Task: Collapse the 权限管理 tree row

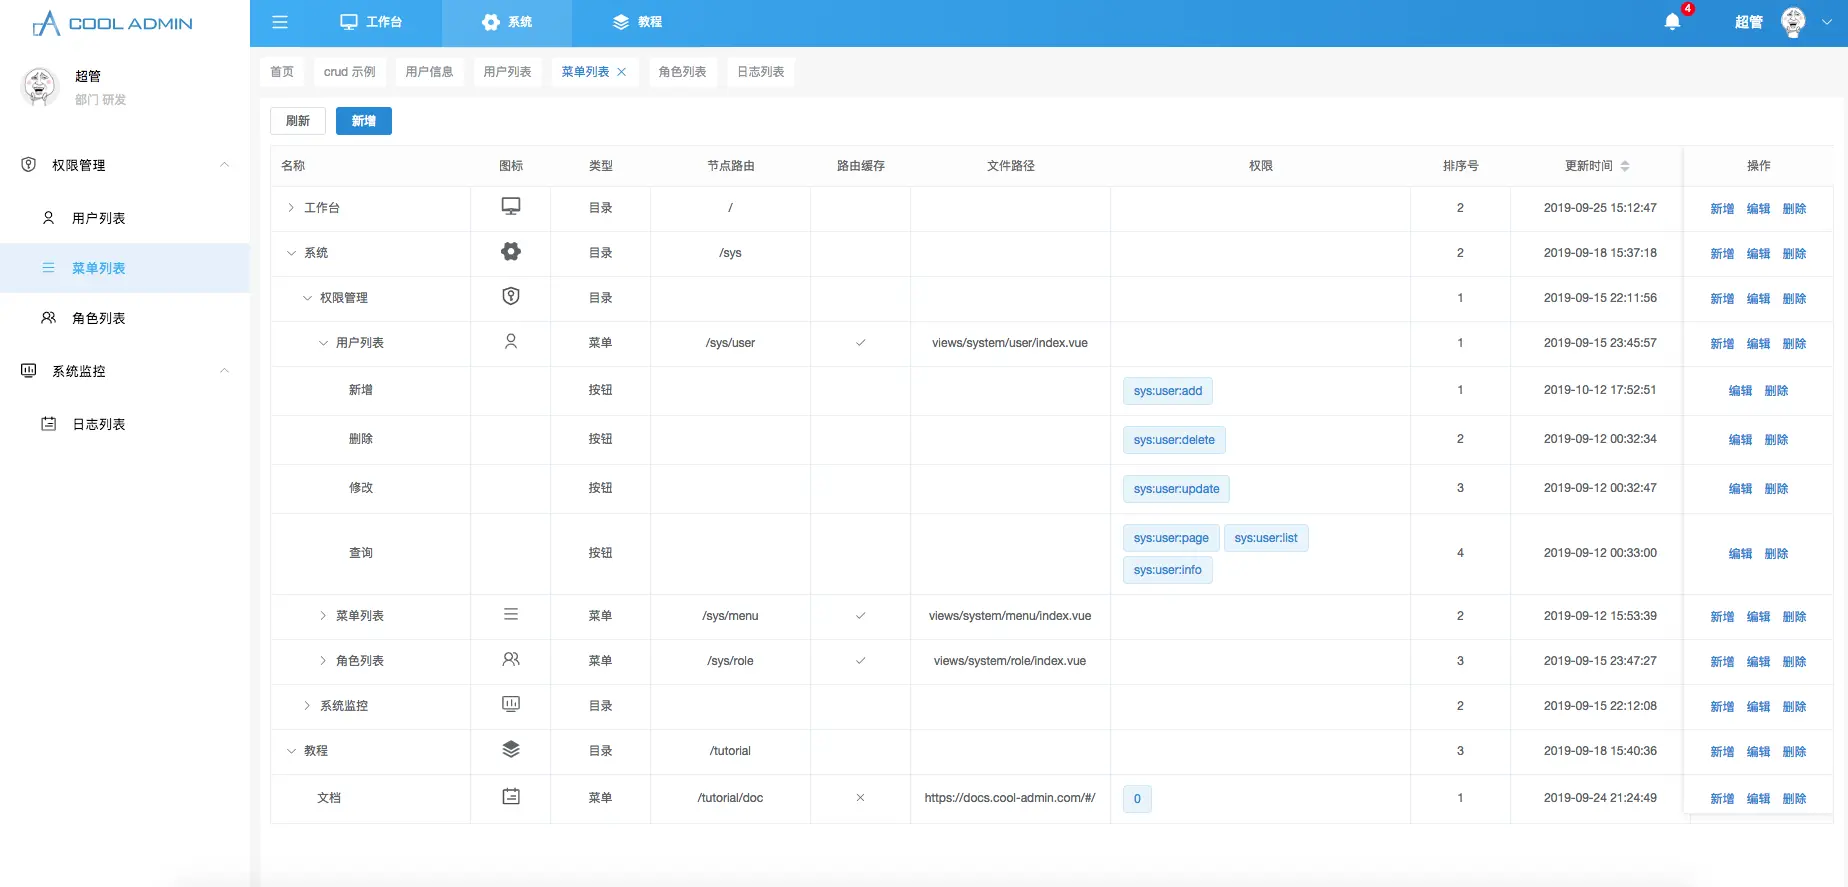Action: [307, 298]
